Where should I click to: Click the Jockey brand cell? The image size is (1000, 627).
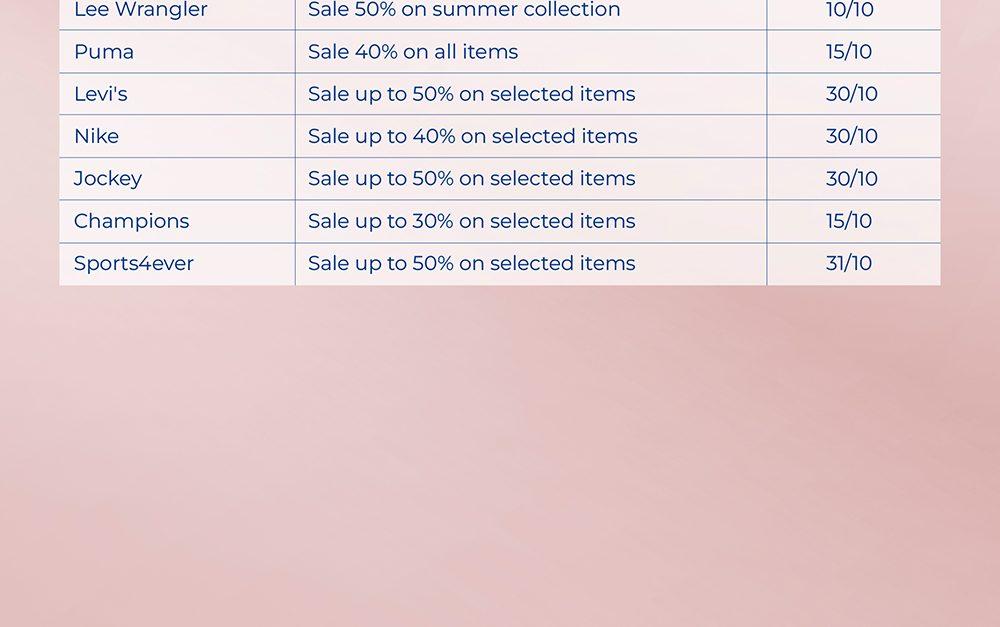(x=108, y=179)
